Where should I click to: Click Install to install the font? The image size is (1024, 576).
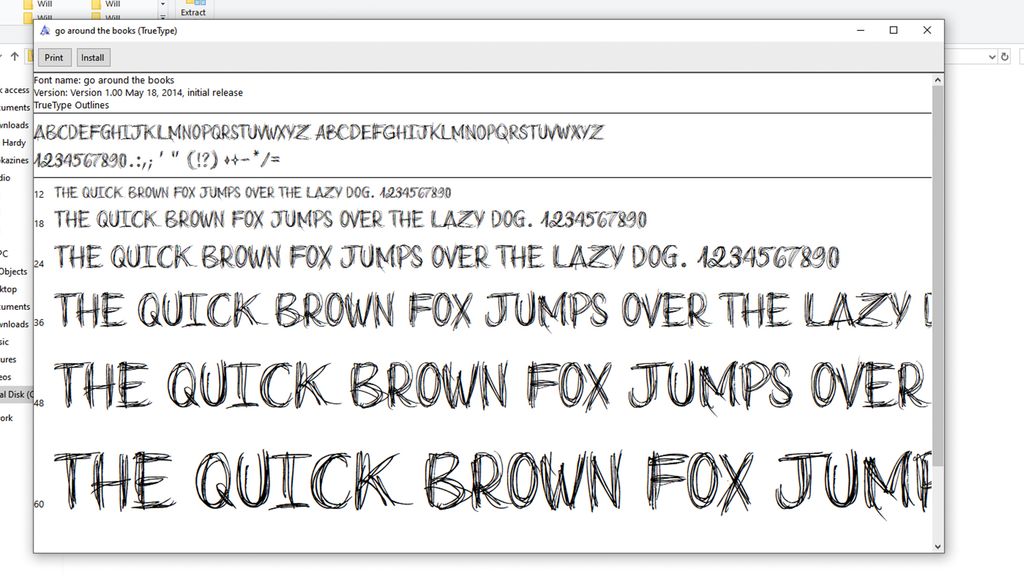[x=92, y=57]
